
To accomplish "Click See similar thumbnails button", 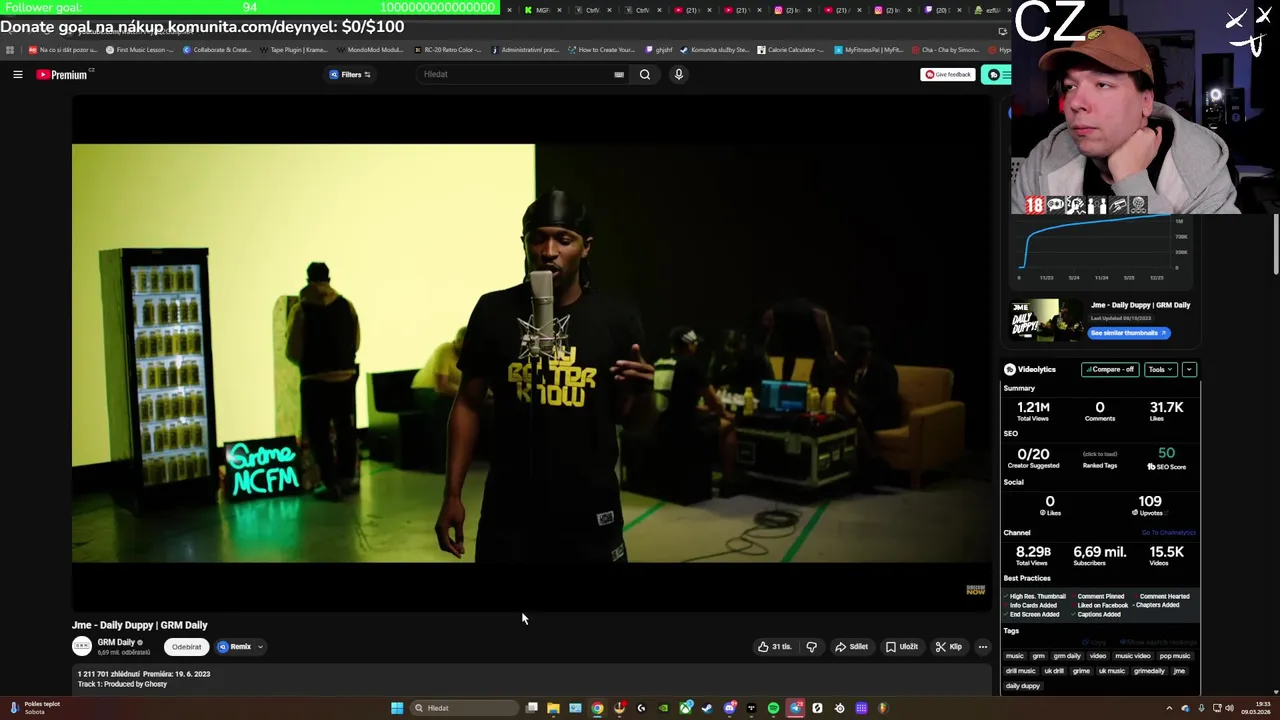I will click(x=1128, y=333).
